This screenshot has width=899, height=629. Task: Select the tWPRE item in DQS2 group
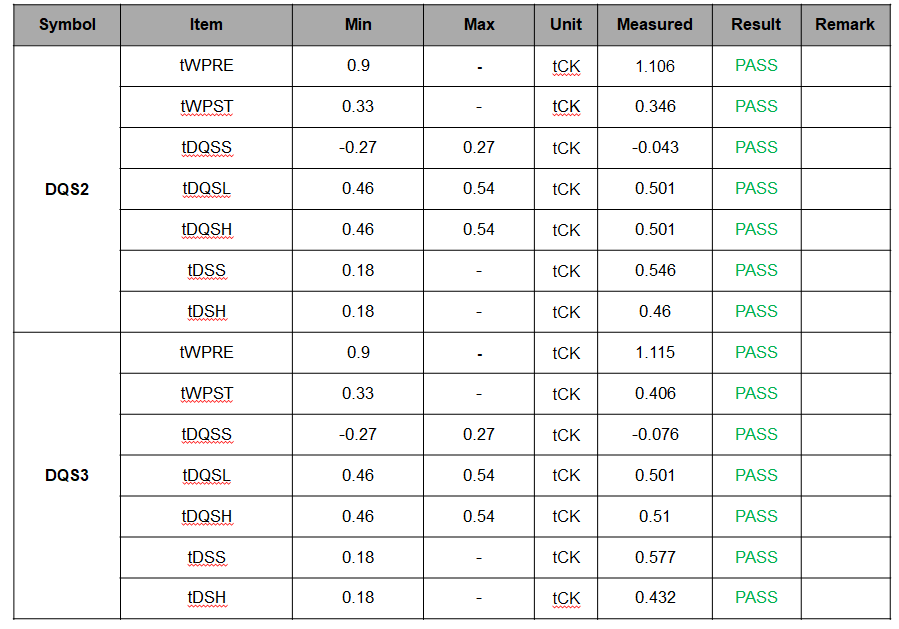coord(206,66)
